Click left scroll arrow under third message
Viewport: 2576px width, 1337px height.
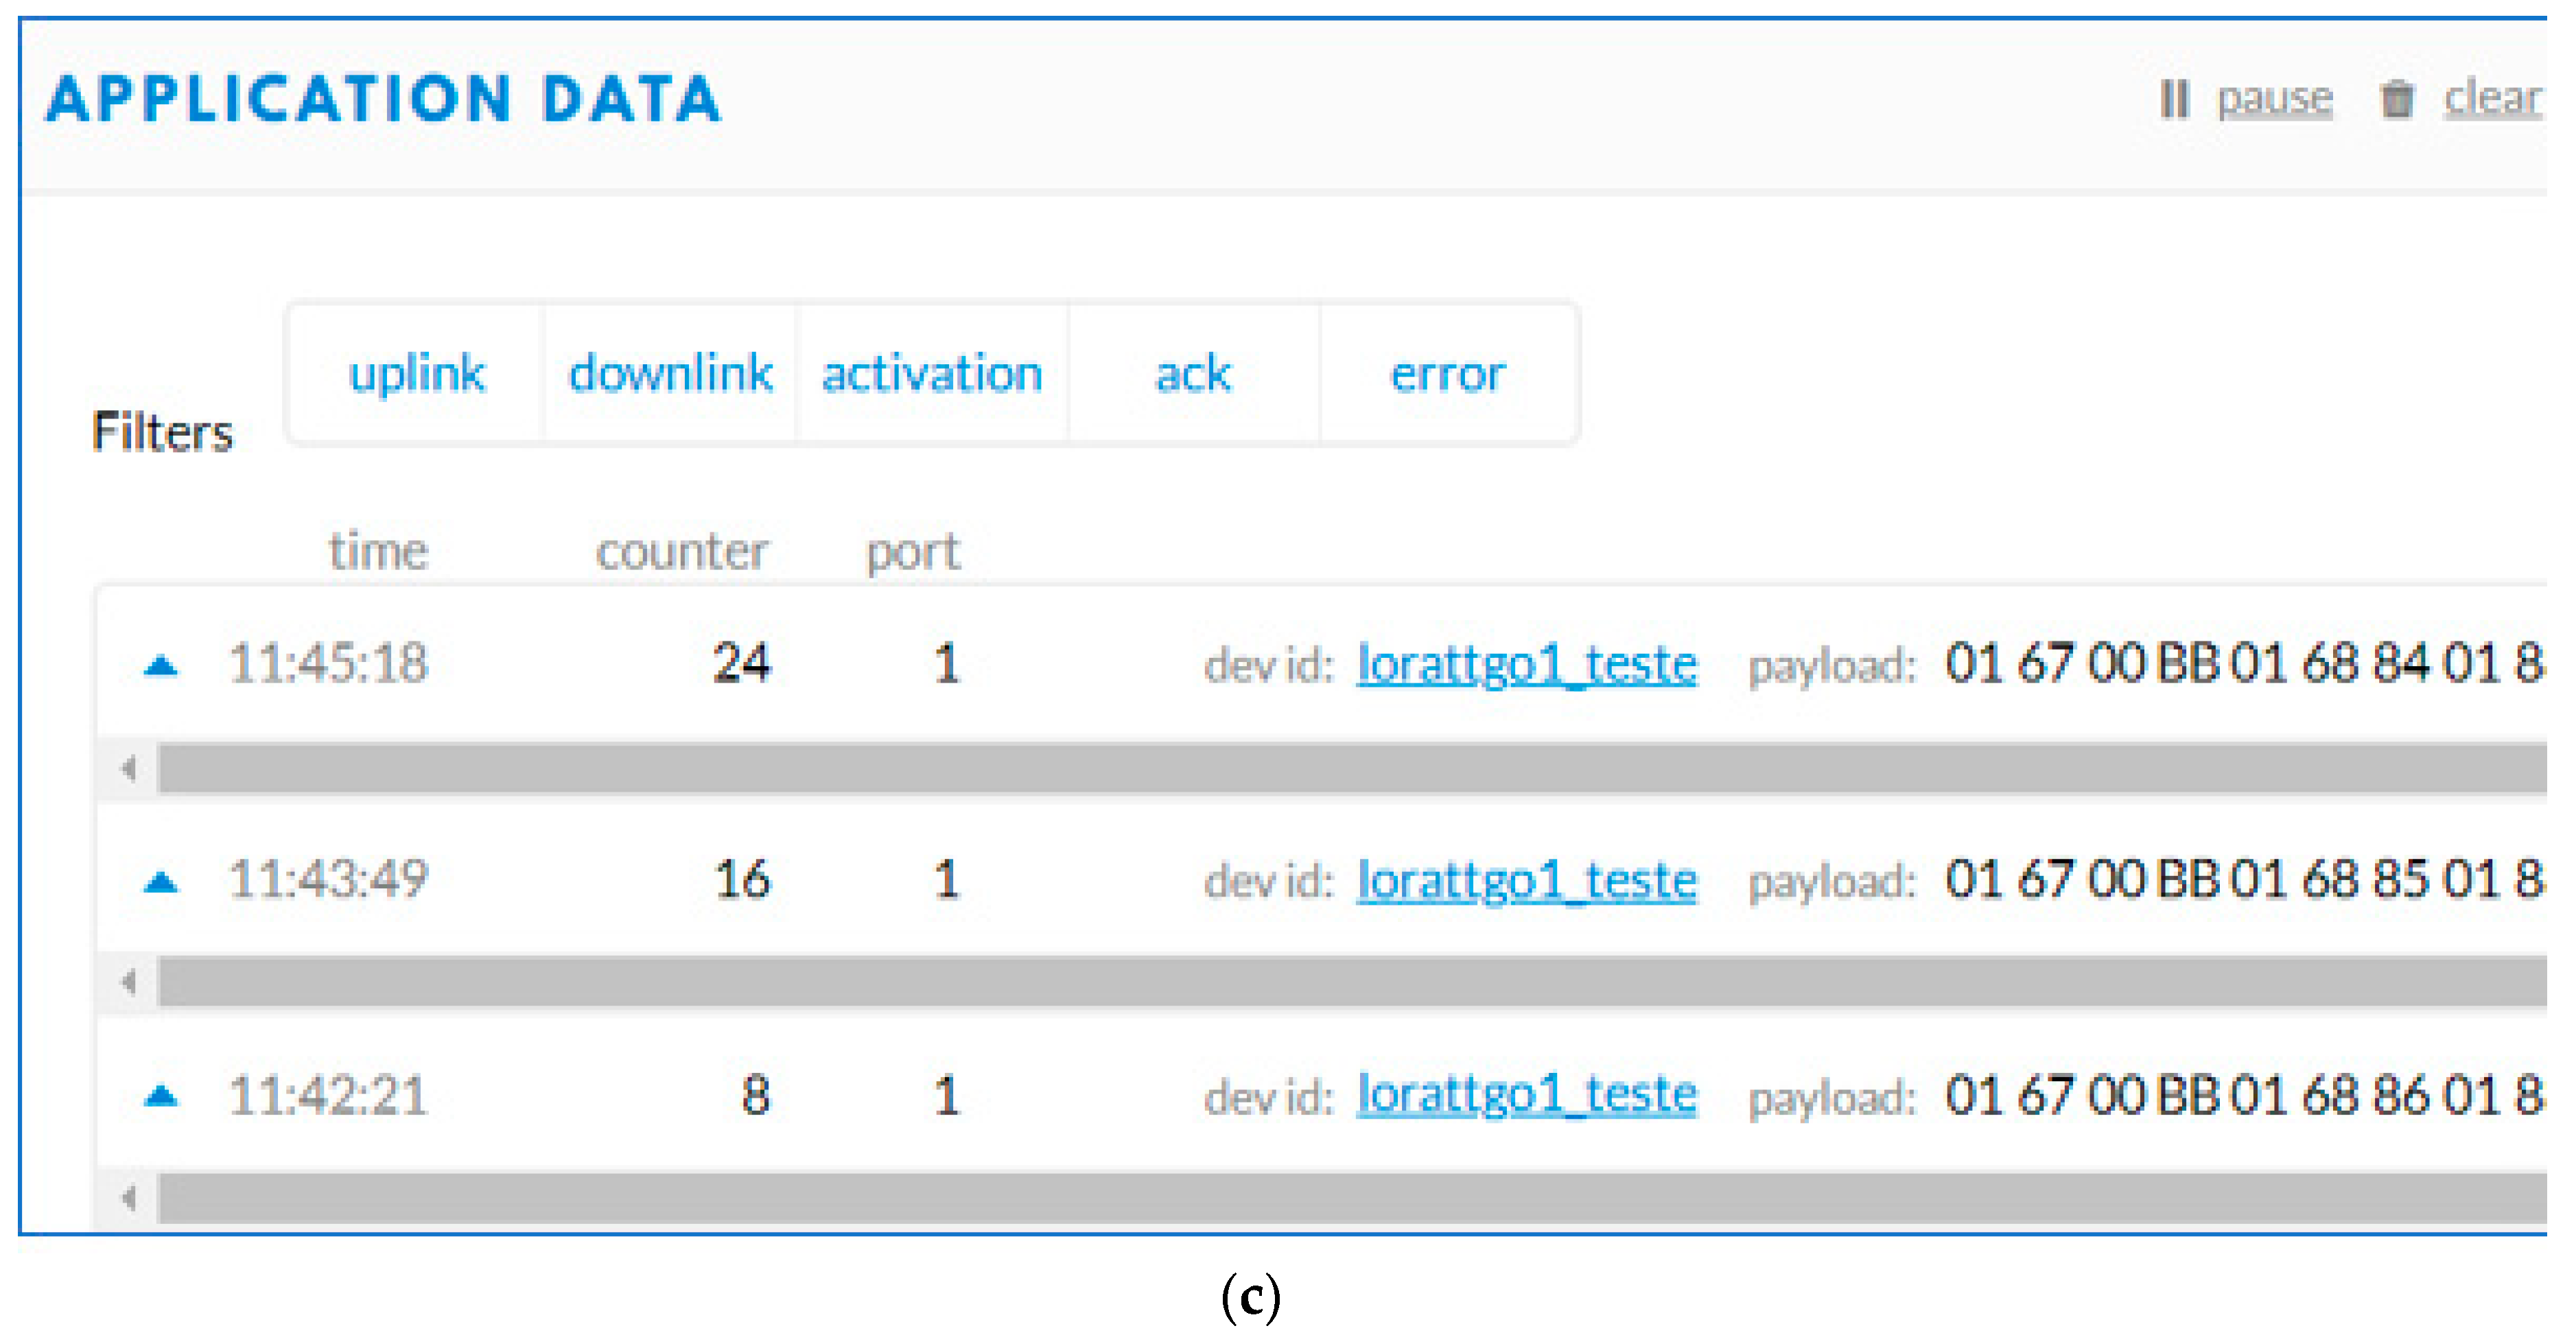128,1197
